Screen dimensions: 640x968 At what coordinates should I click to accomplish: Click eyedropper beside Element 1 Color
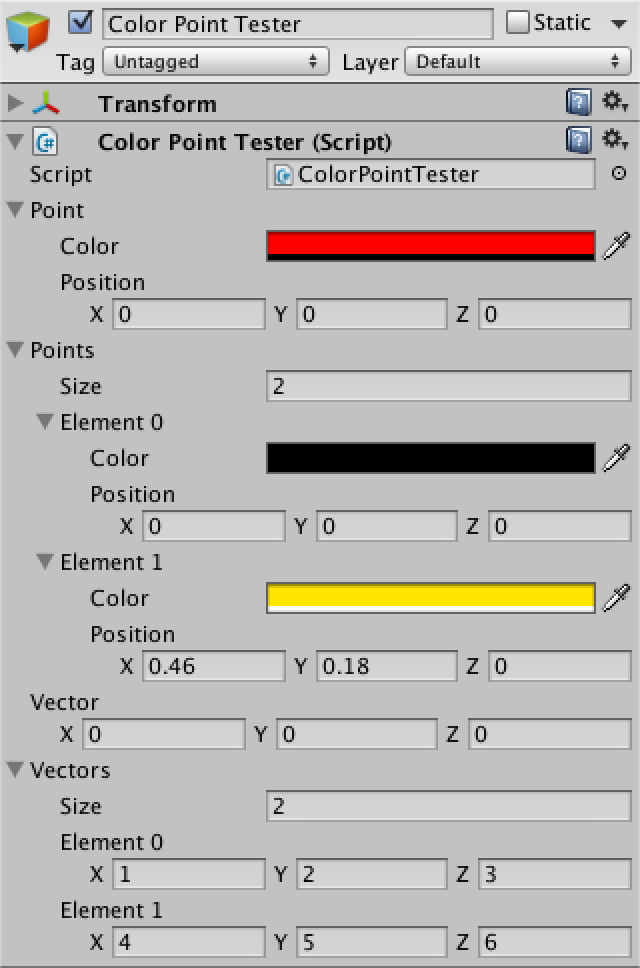tap(617, 598)
